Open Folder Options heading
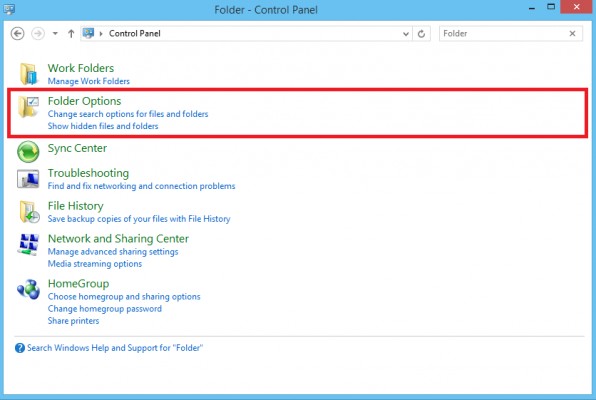 (x=84, y=101)
